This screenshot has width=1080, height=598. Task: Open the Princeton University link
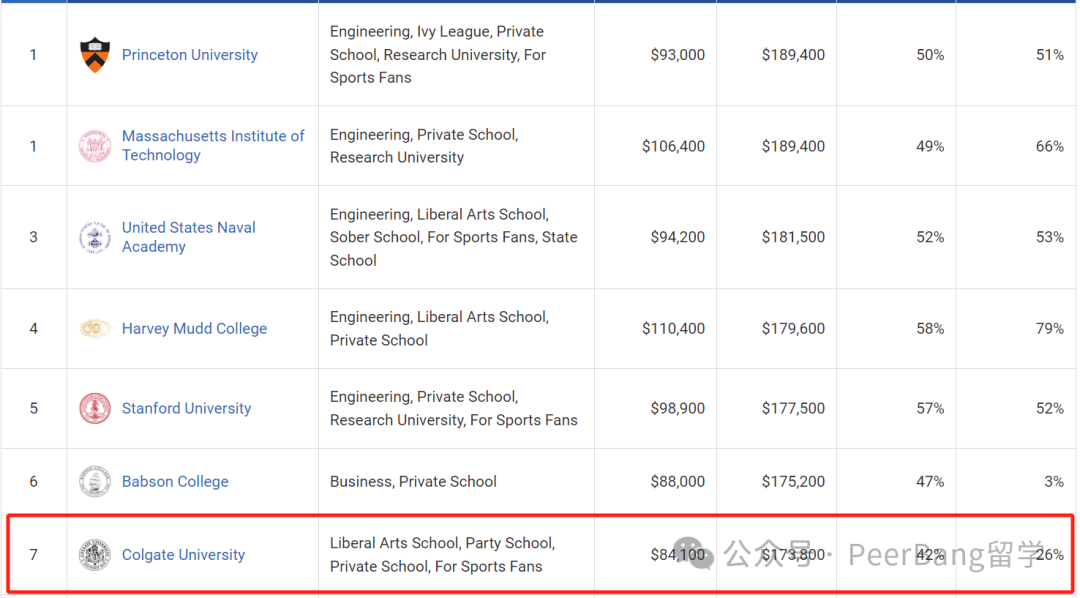coord(189,55)
